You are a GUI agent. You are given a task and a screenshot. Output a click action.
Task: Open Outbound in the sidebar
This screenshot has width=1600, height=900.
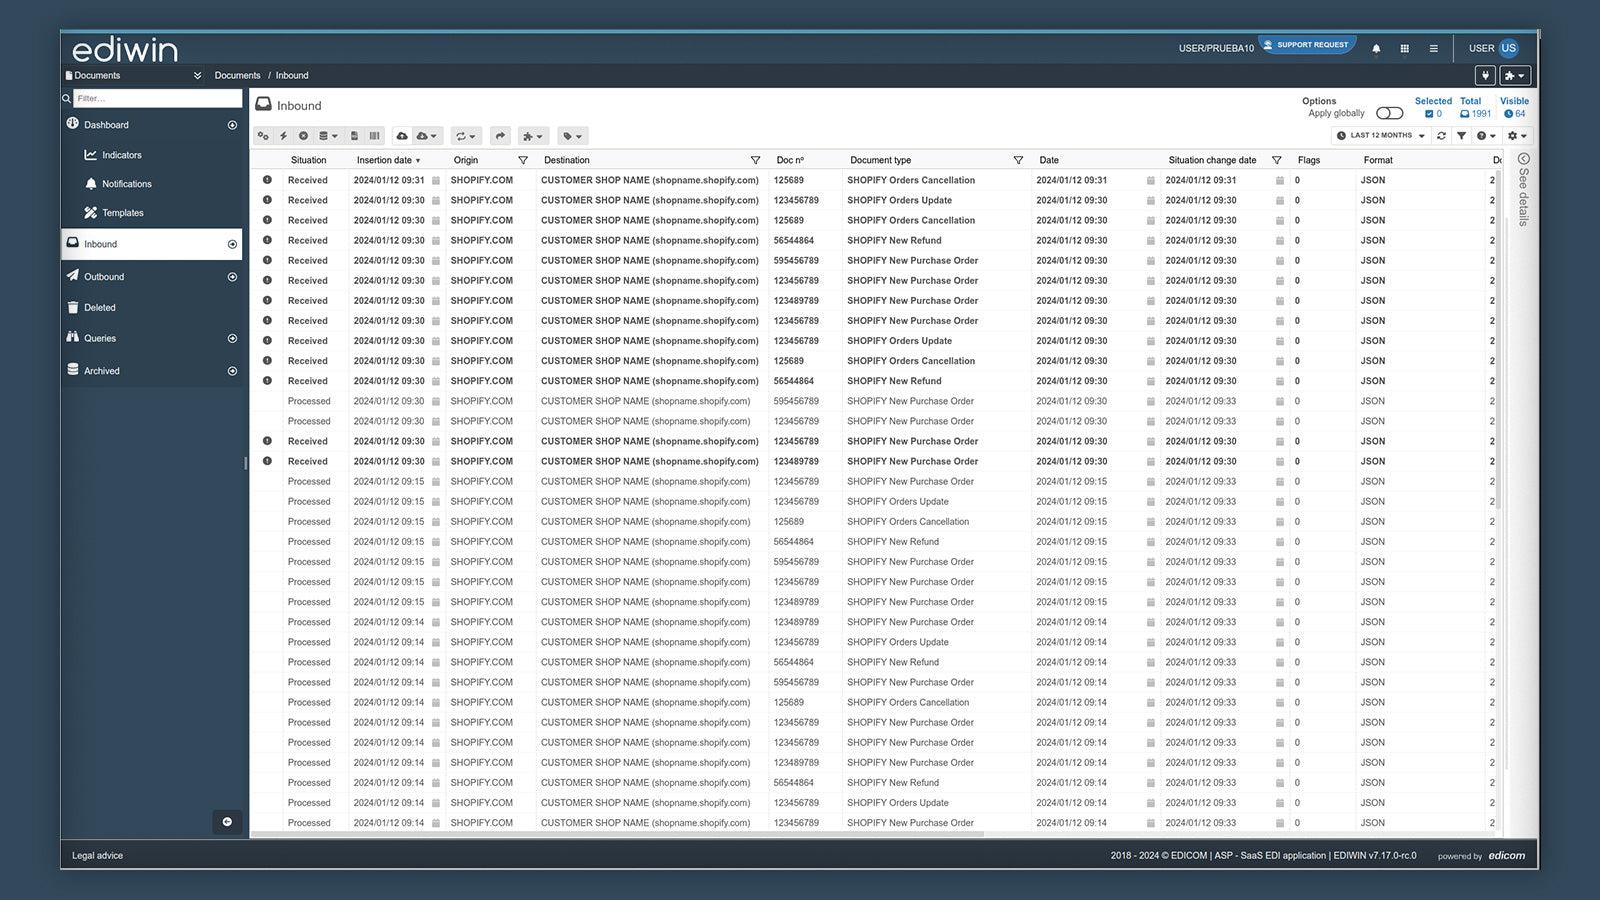[104, 277]
